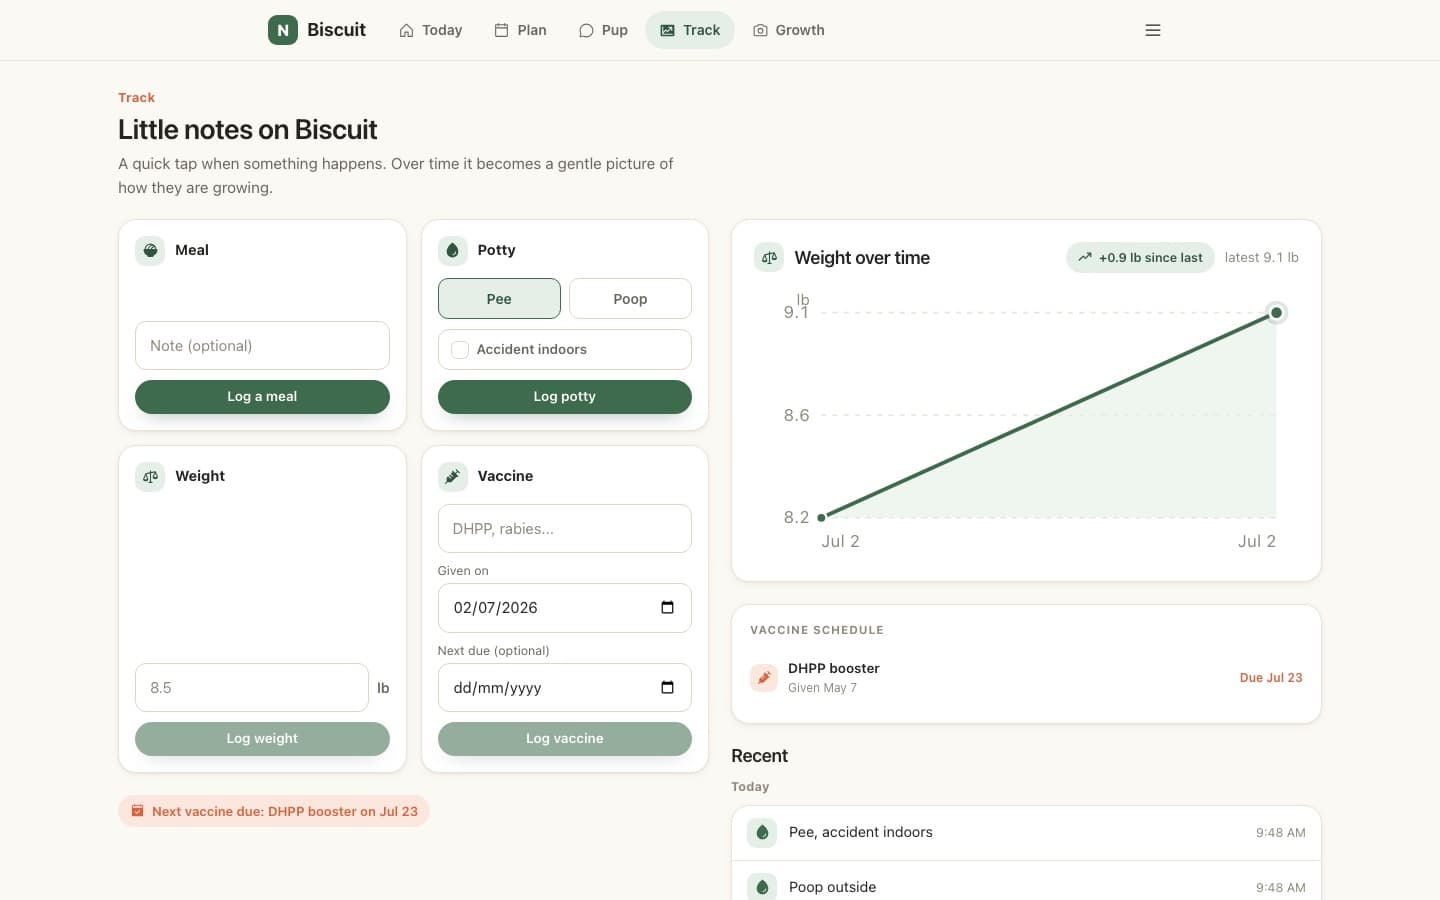Image resolution: width=1440 pixels, height=900 pixels.
Task: Select the Poop option
Action: (x=630, y=299)
